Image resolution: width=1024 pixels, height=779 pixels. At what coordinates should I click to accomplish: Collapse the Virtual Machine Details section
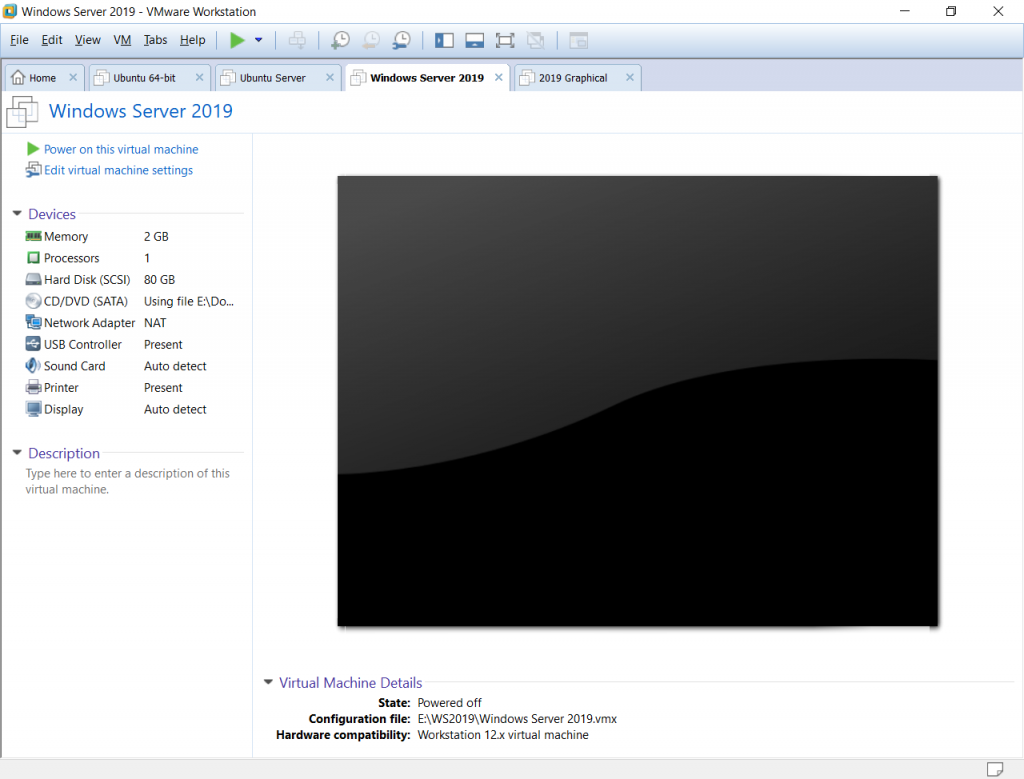[268, 682]
